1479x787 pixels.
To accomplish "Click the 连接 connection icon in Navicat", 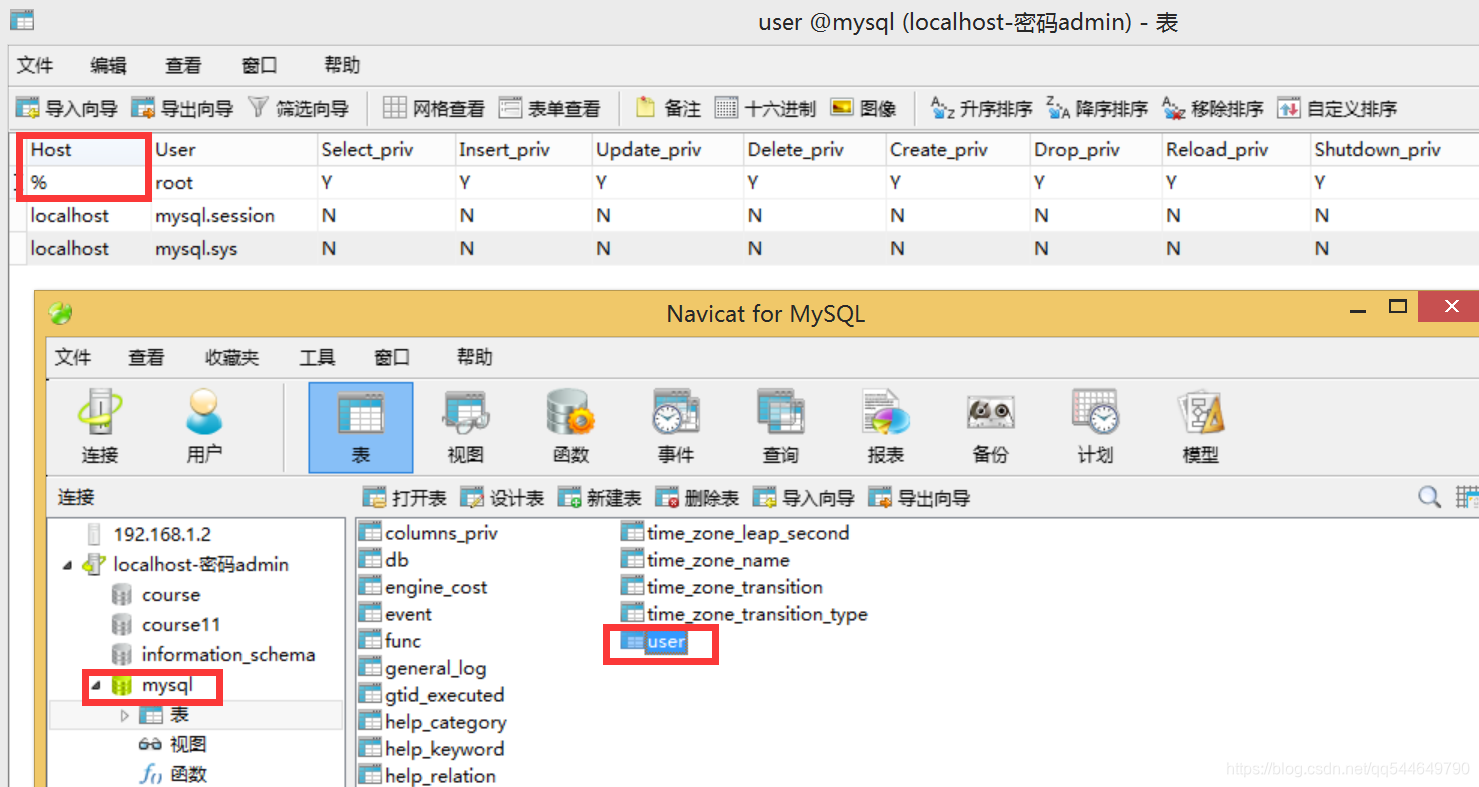I will pos(100,427).
